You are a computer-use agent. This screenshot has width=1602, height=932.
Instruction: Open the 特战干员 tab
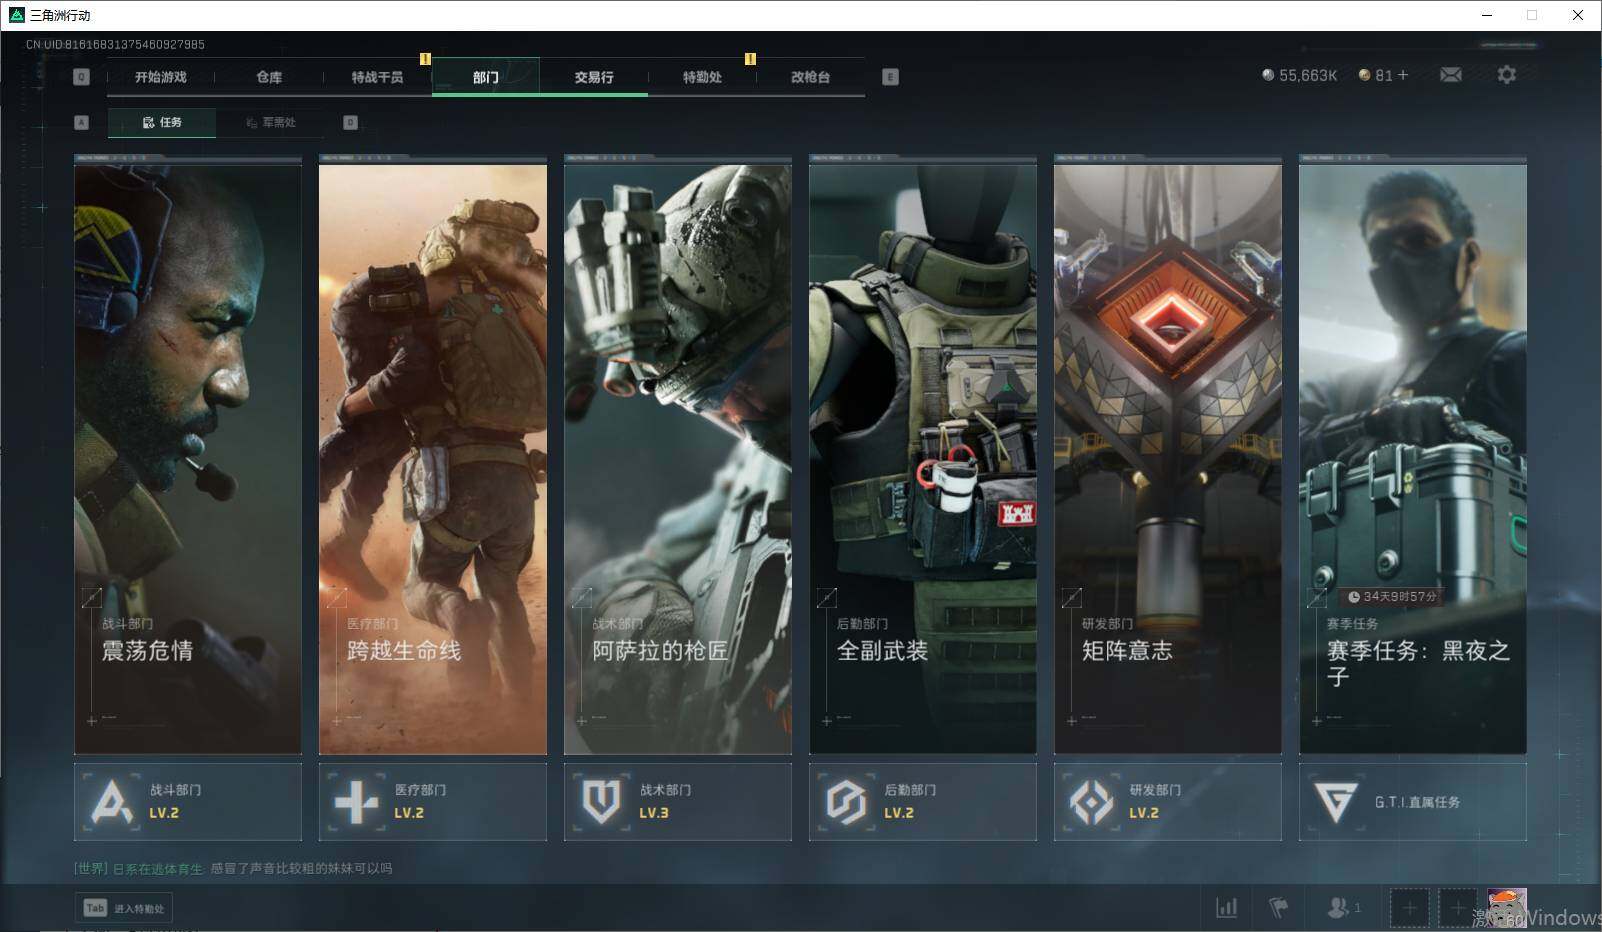(377, 77)
